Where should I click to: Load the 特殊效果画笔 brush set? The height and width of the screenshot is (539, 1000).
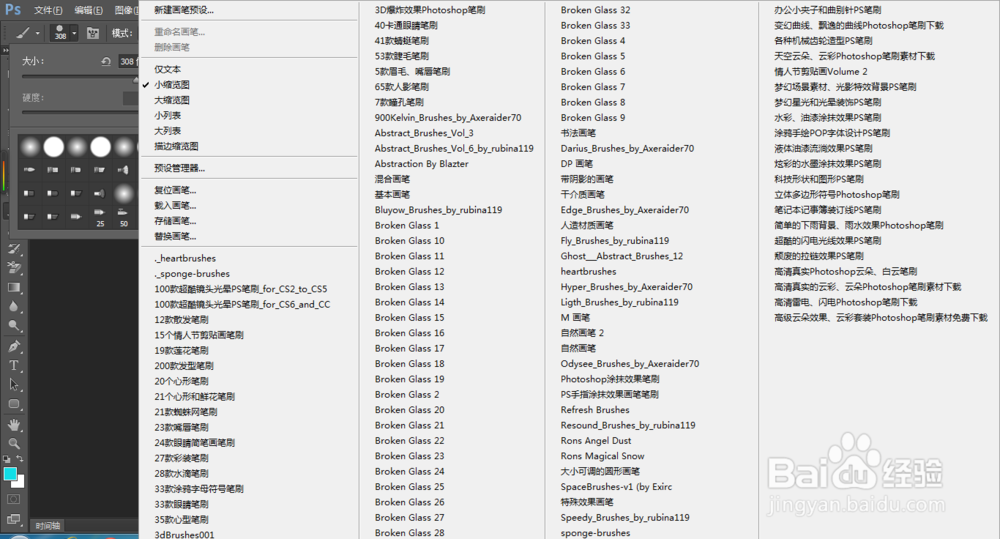pos(587,502)
